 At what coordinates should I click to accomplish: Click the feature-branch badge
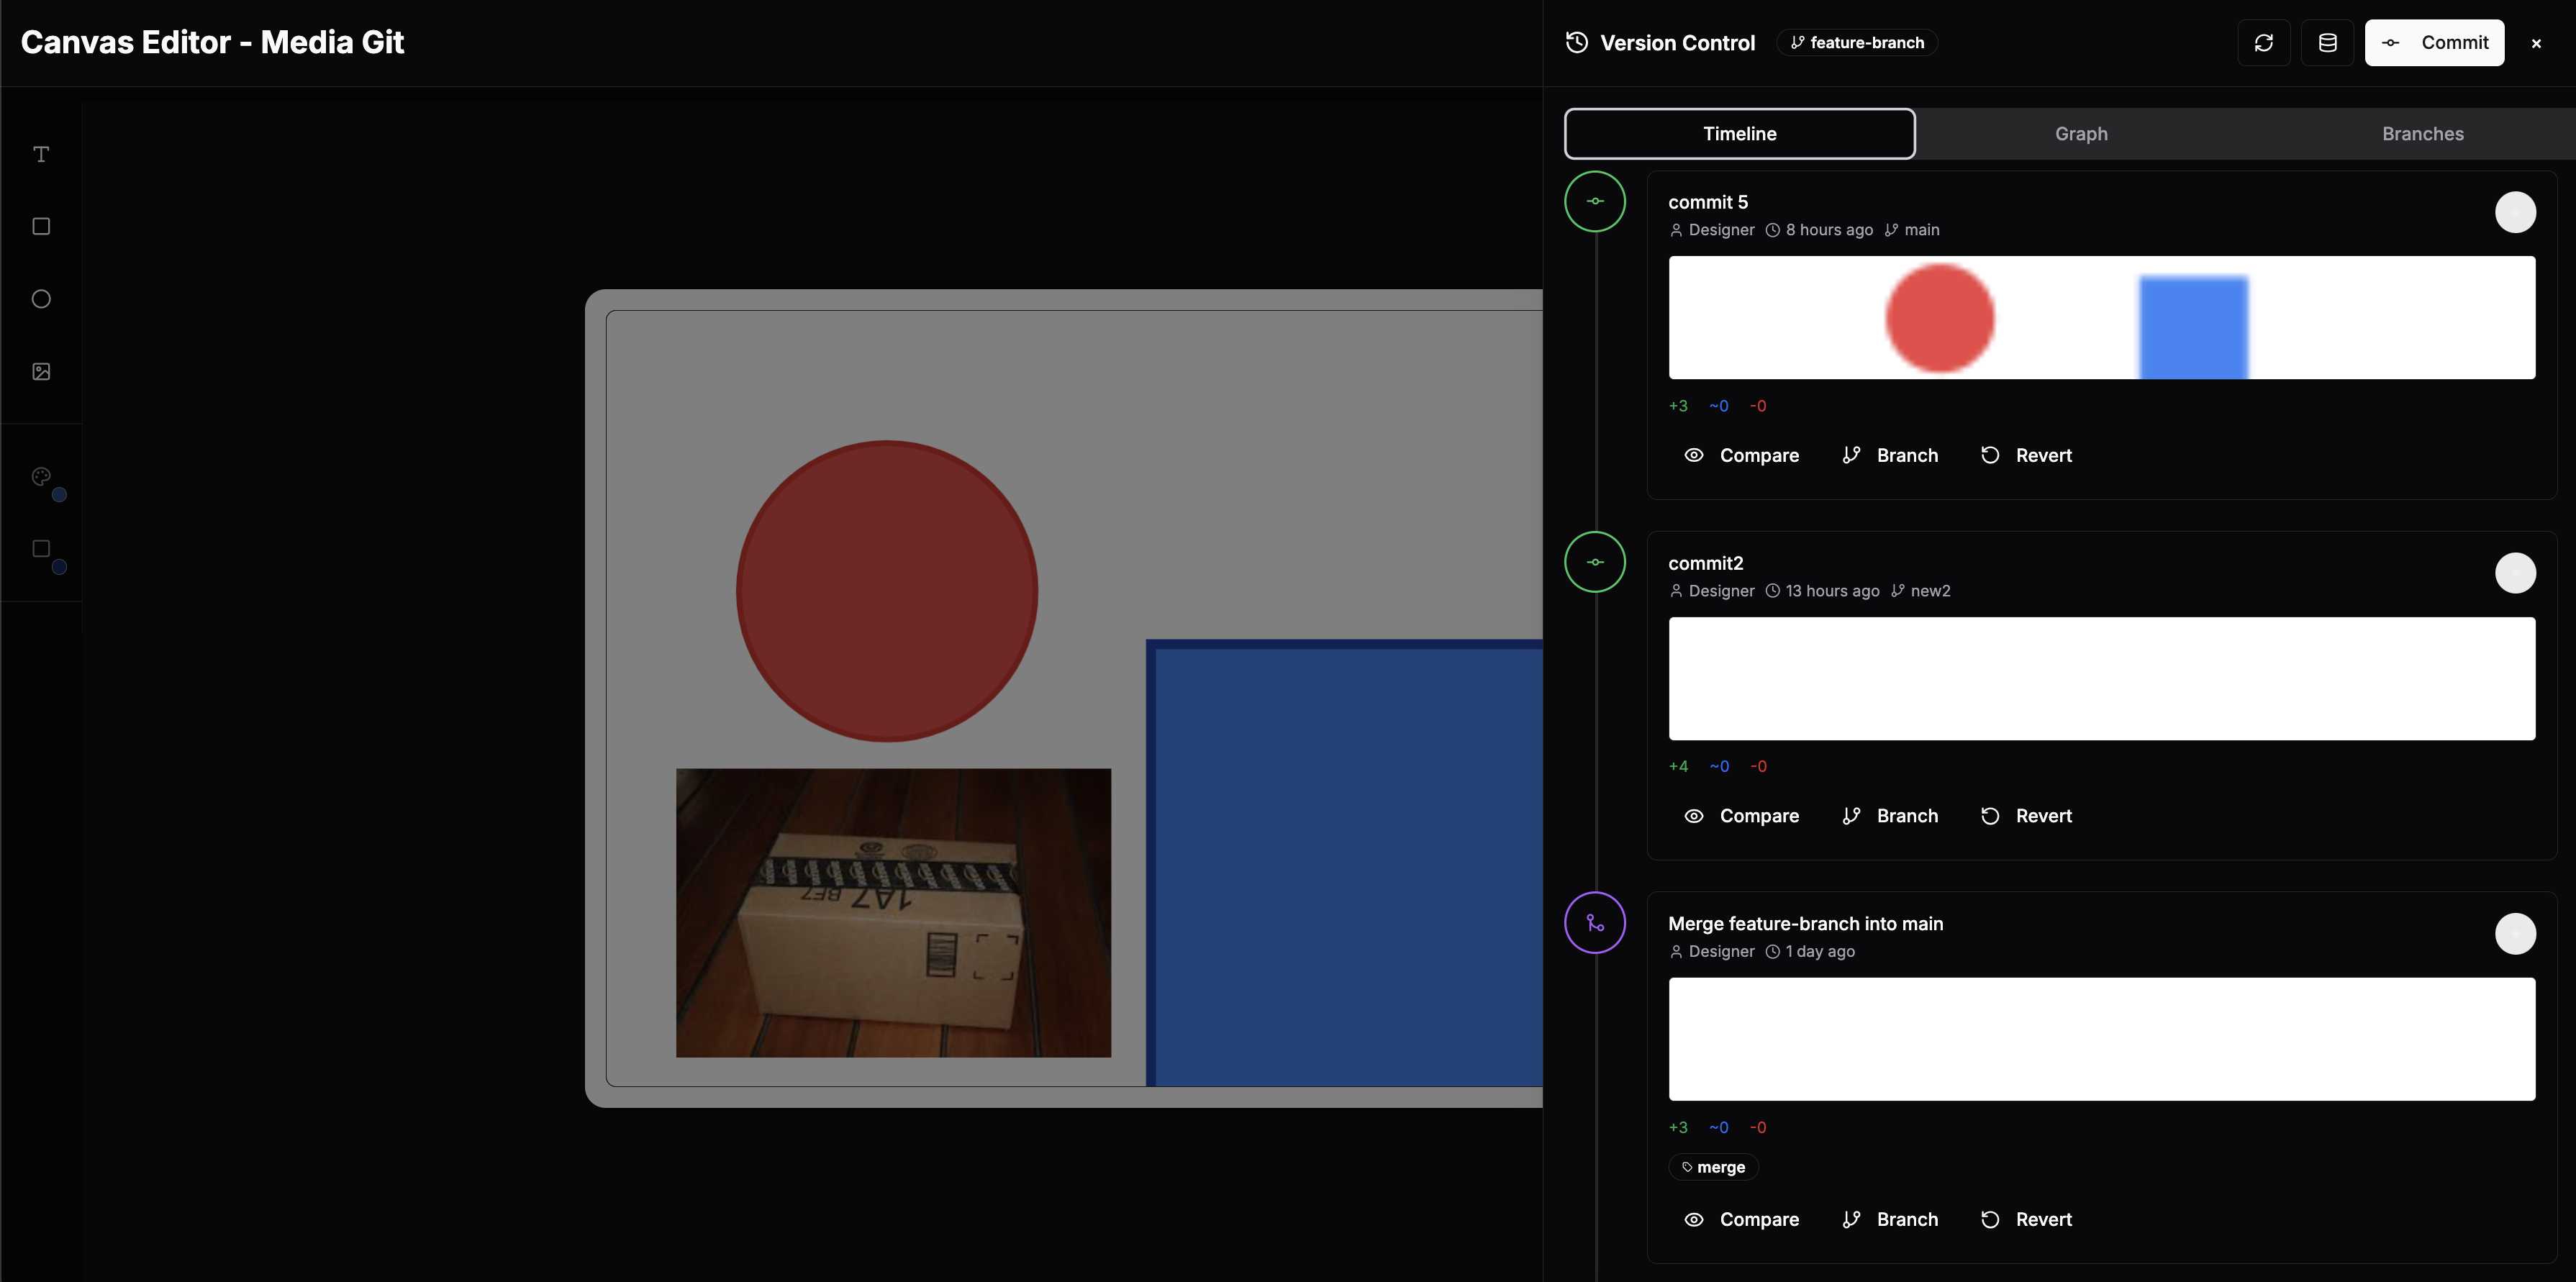point(1856,43)
